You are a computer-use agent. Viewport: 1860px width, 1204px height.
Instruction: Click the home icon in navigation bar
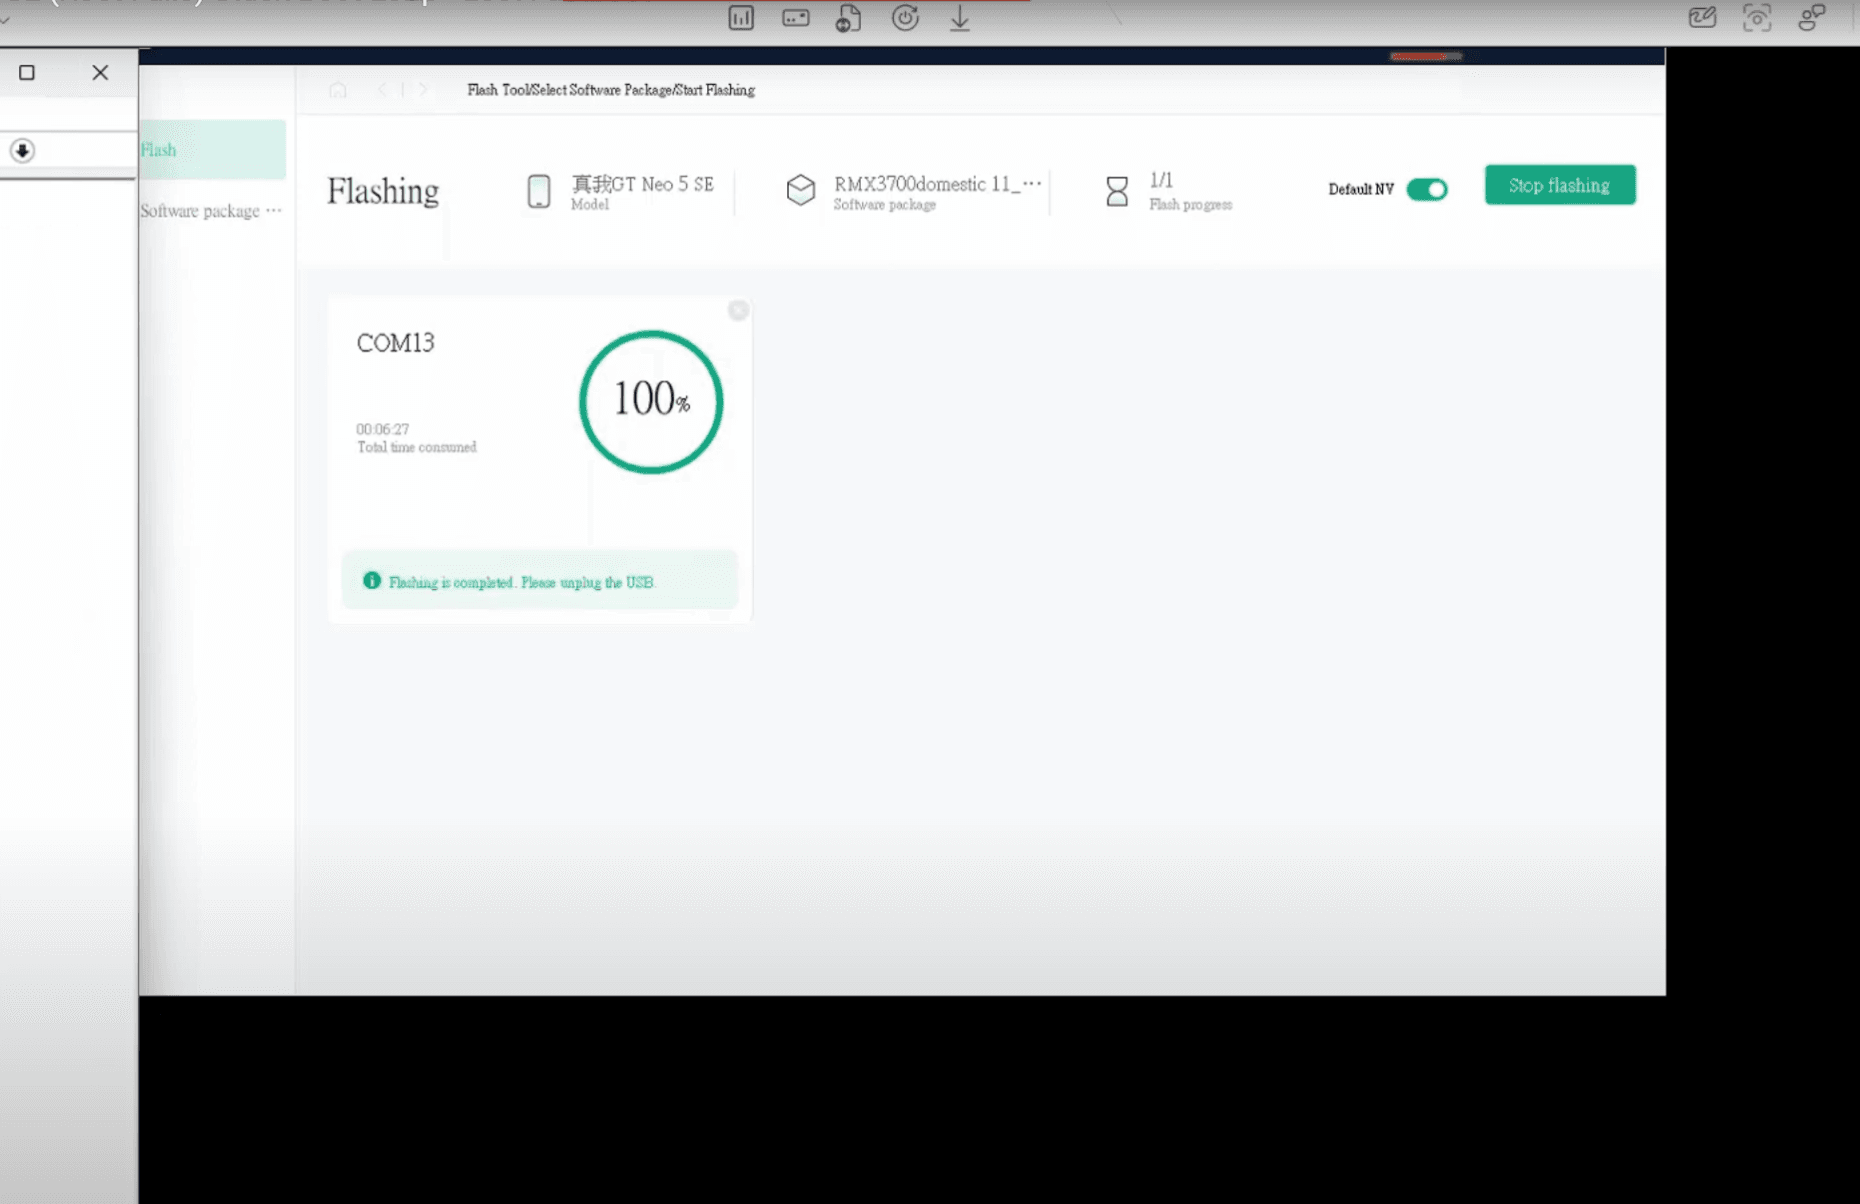coord(338,90)
